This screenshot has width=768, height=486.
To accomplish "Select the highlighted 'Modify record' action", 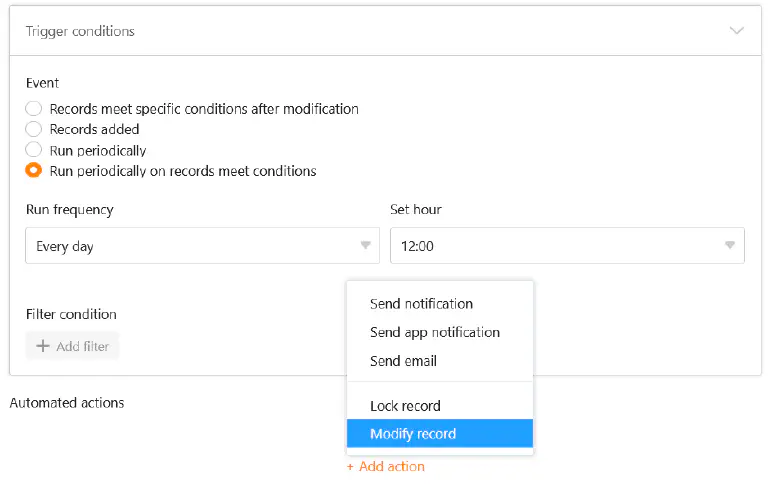I will click(x=440, y=434).
